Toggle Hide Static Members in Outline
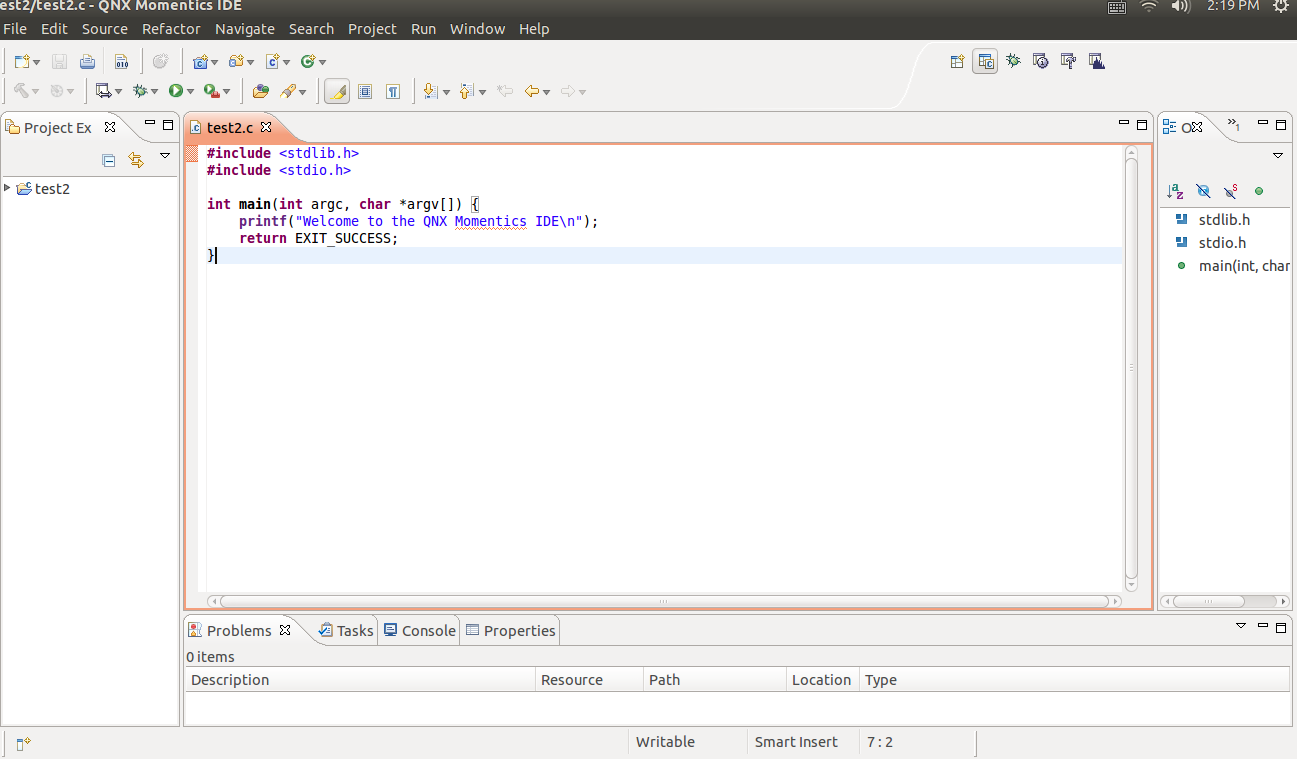The image size is (1297, 759). point(1231,191)
